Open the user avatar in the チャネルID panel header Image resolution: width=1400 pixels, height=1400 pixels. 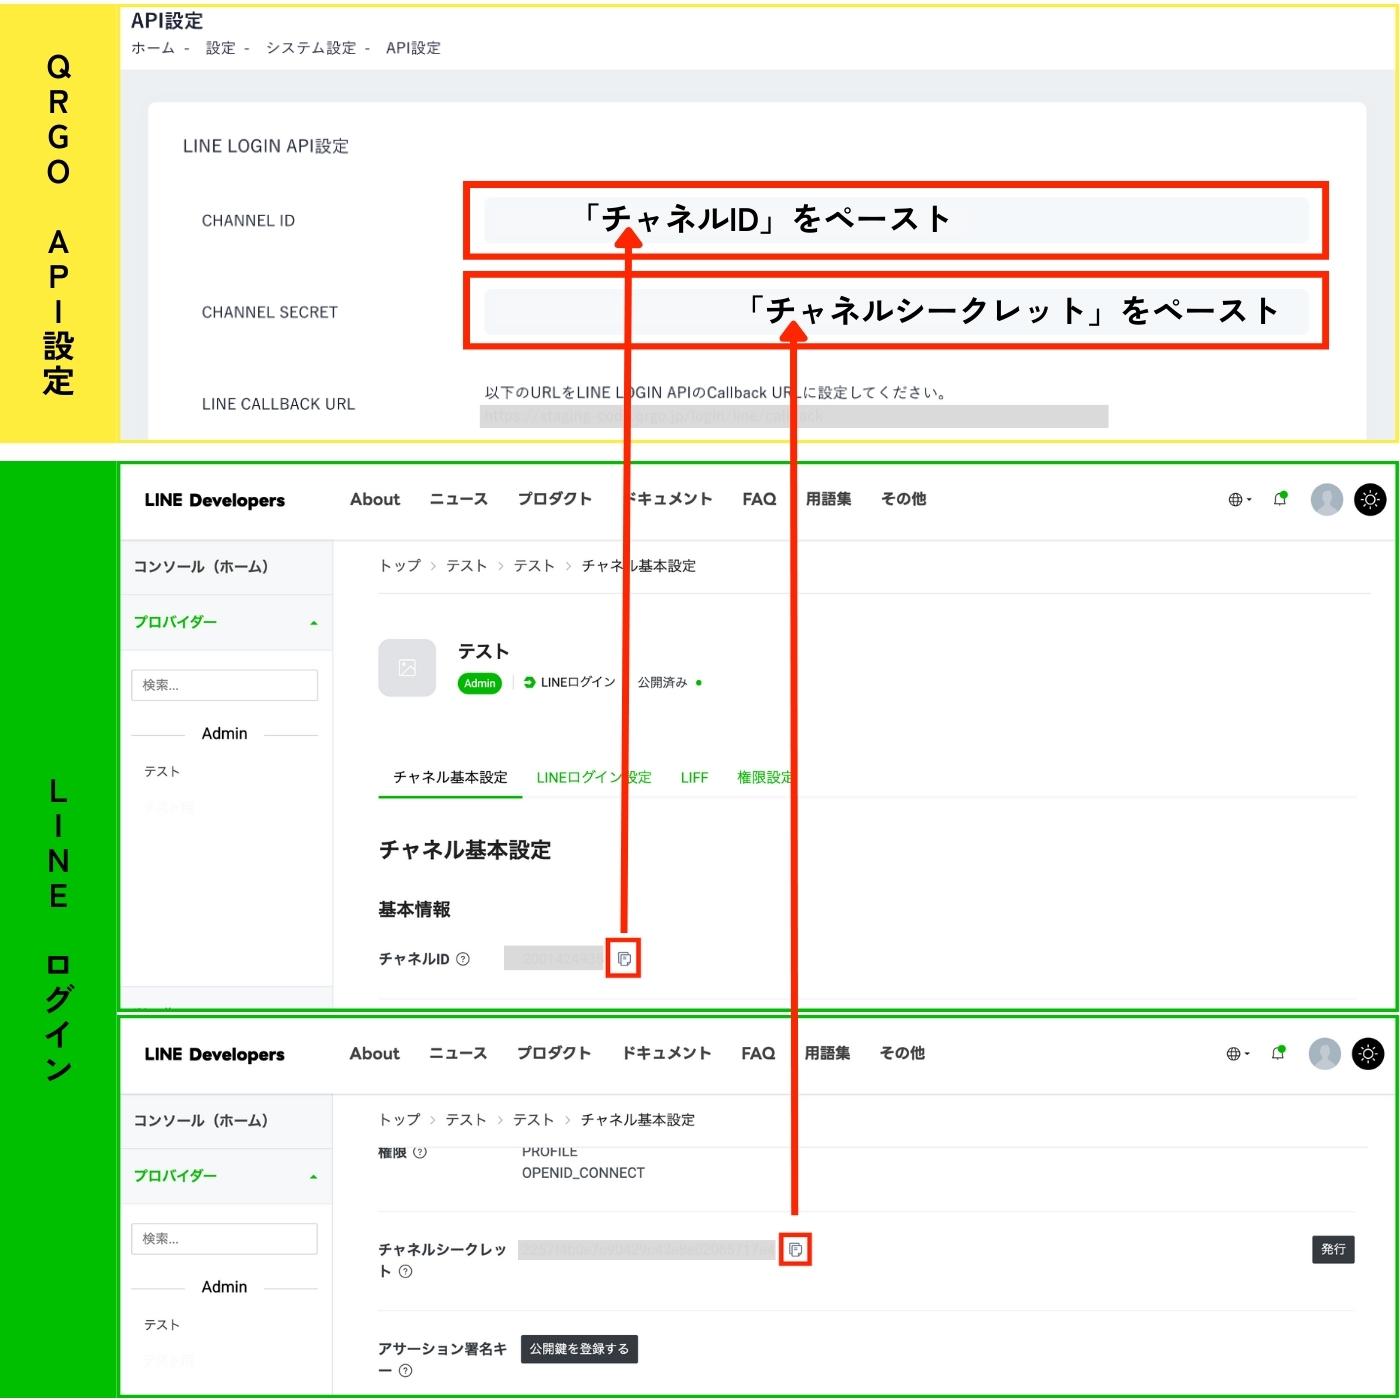[1327, 499]
